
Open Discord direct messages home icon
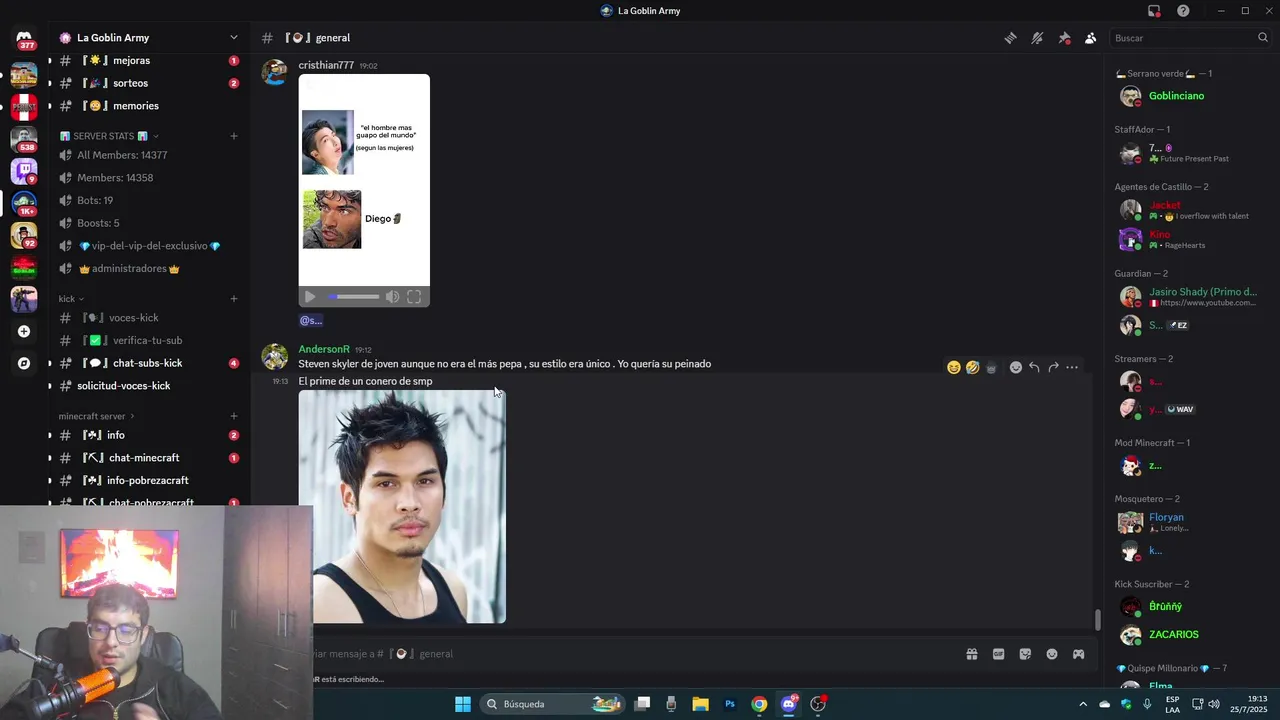click(24, 38)
